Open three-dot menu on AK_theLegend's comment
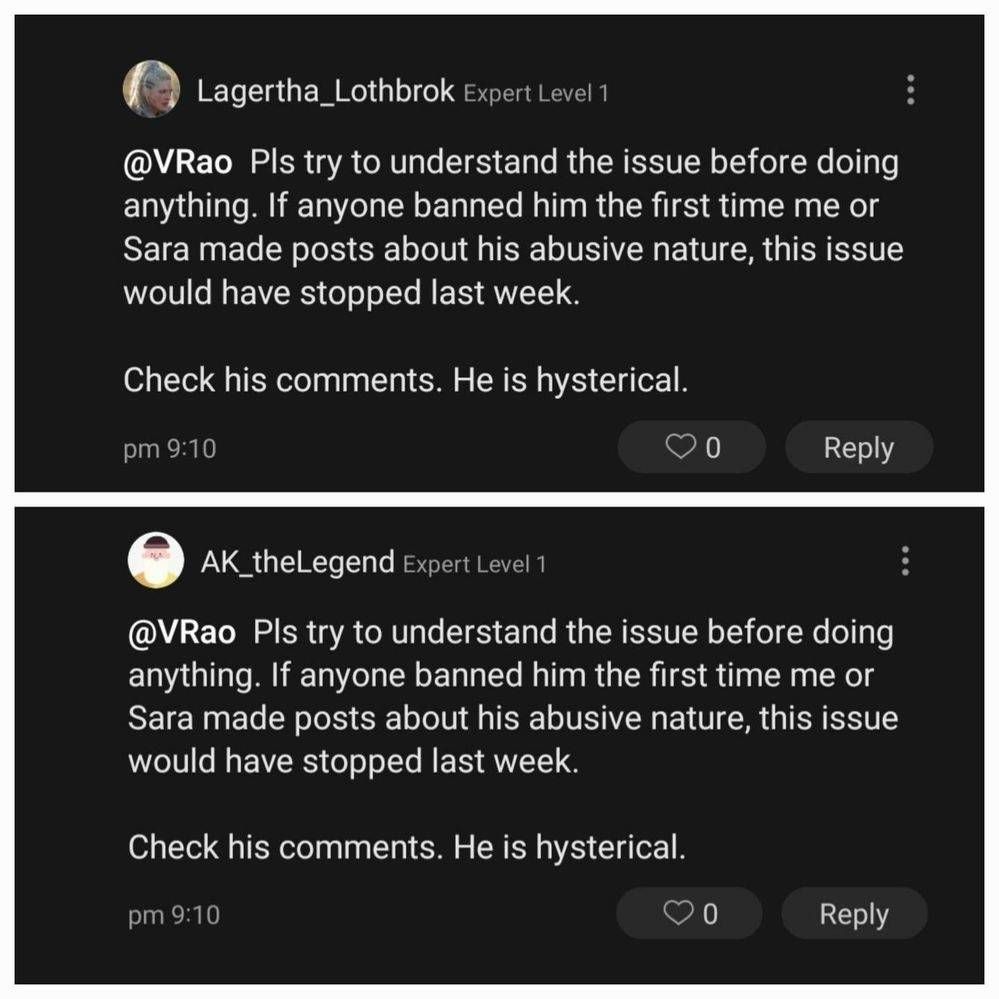 (x=905, y=560)
